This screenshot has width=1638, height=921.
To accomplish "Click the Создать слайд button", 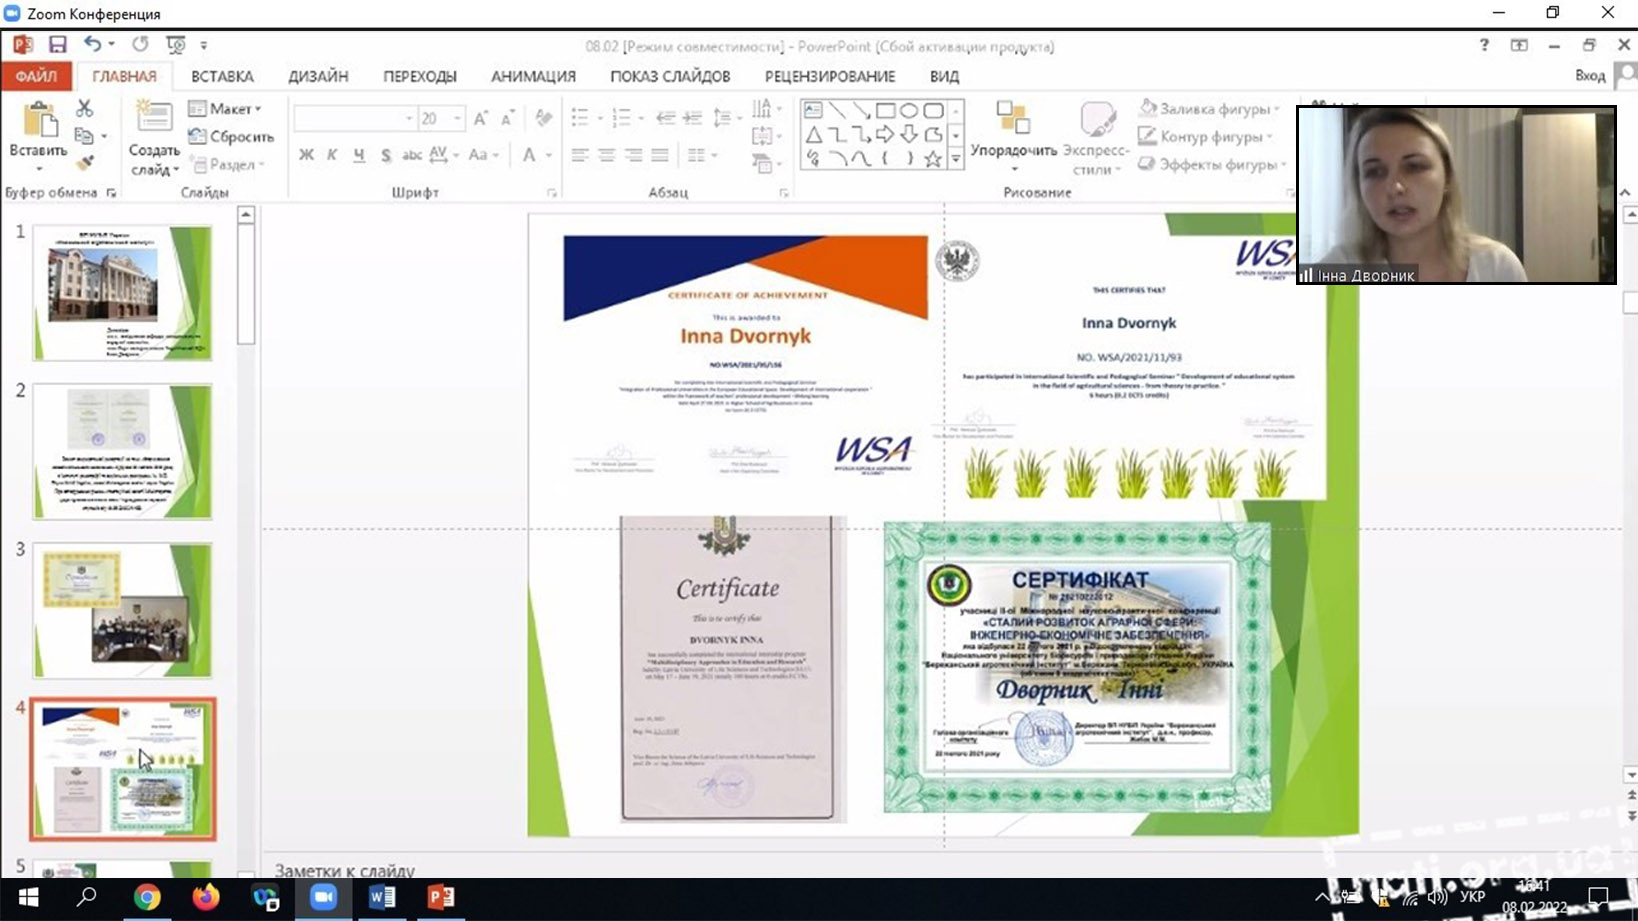I will click(x=154, y=138).
